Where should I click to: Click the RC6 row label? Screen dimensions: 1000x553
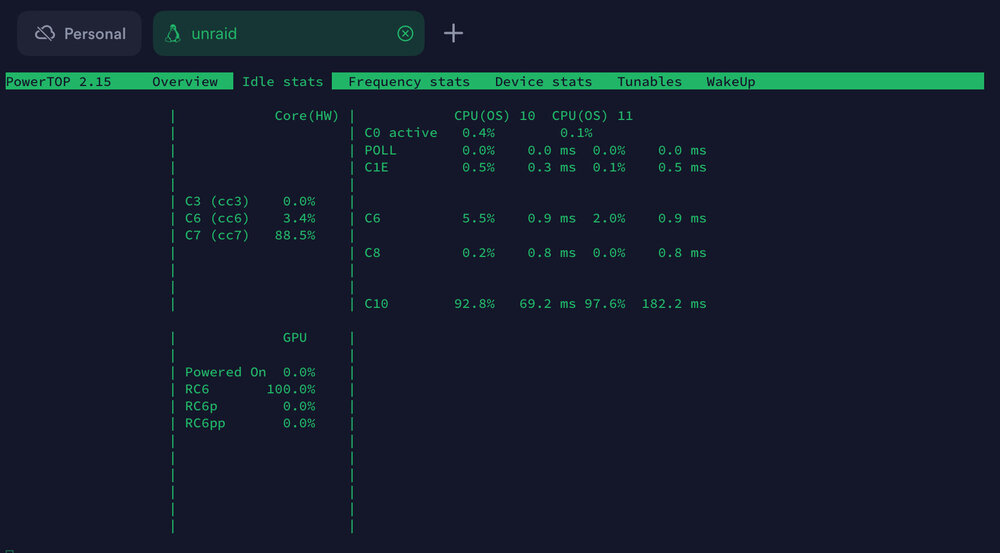point(197,389)
